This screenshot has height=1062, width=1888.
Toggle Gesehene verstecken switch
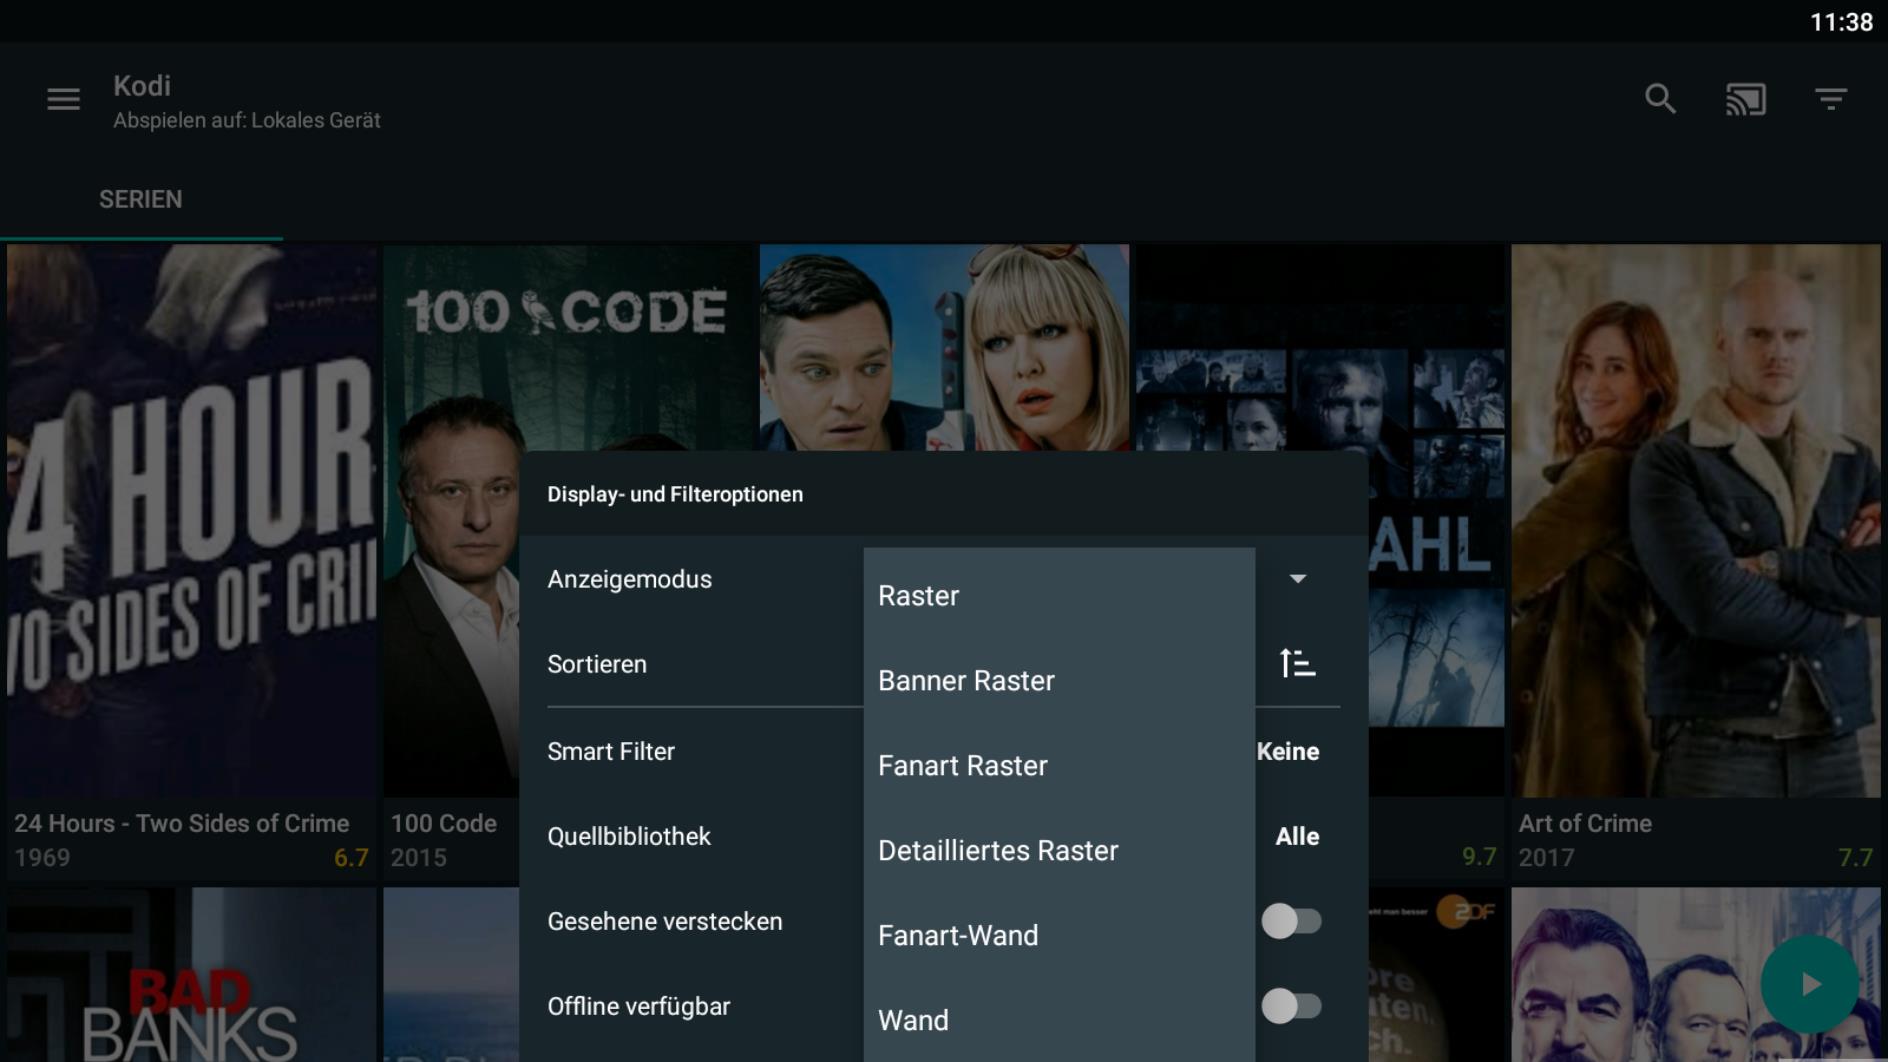click(1291, 921)
